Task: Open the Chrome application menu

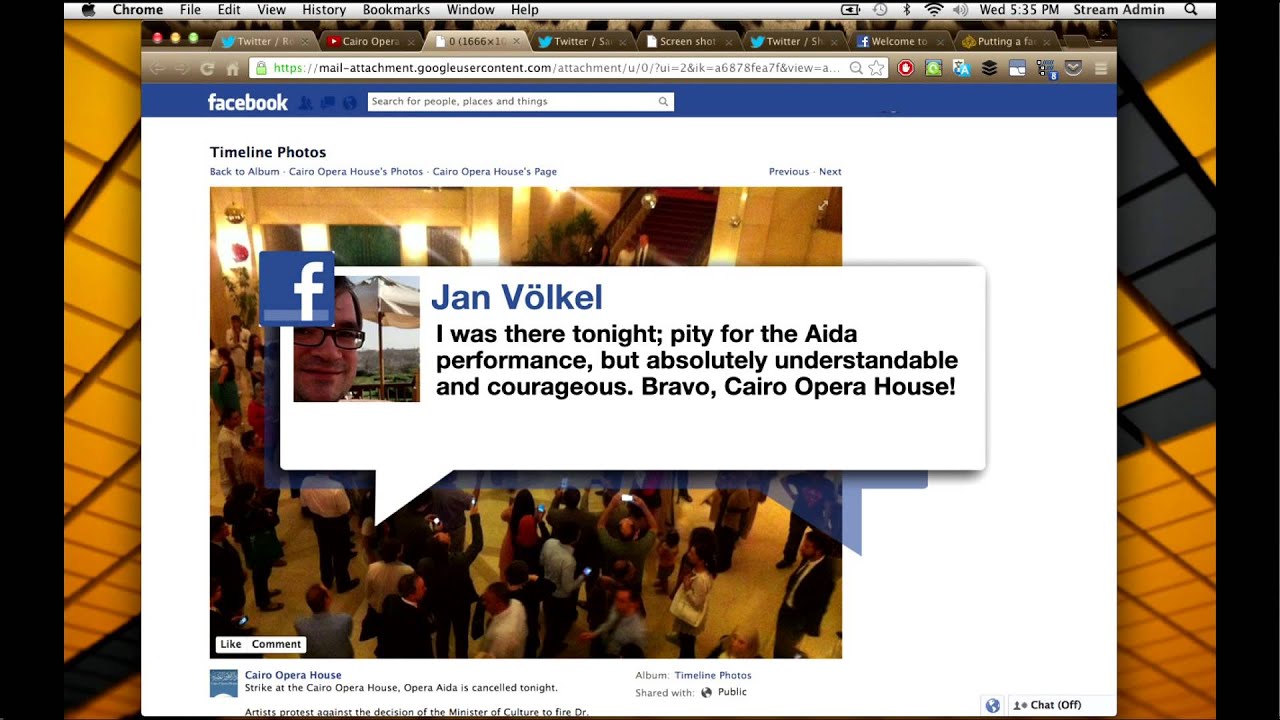Action: 138,10
